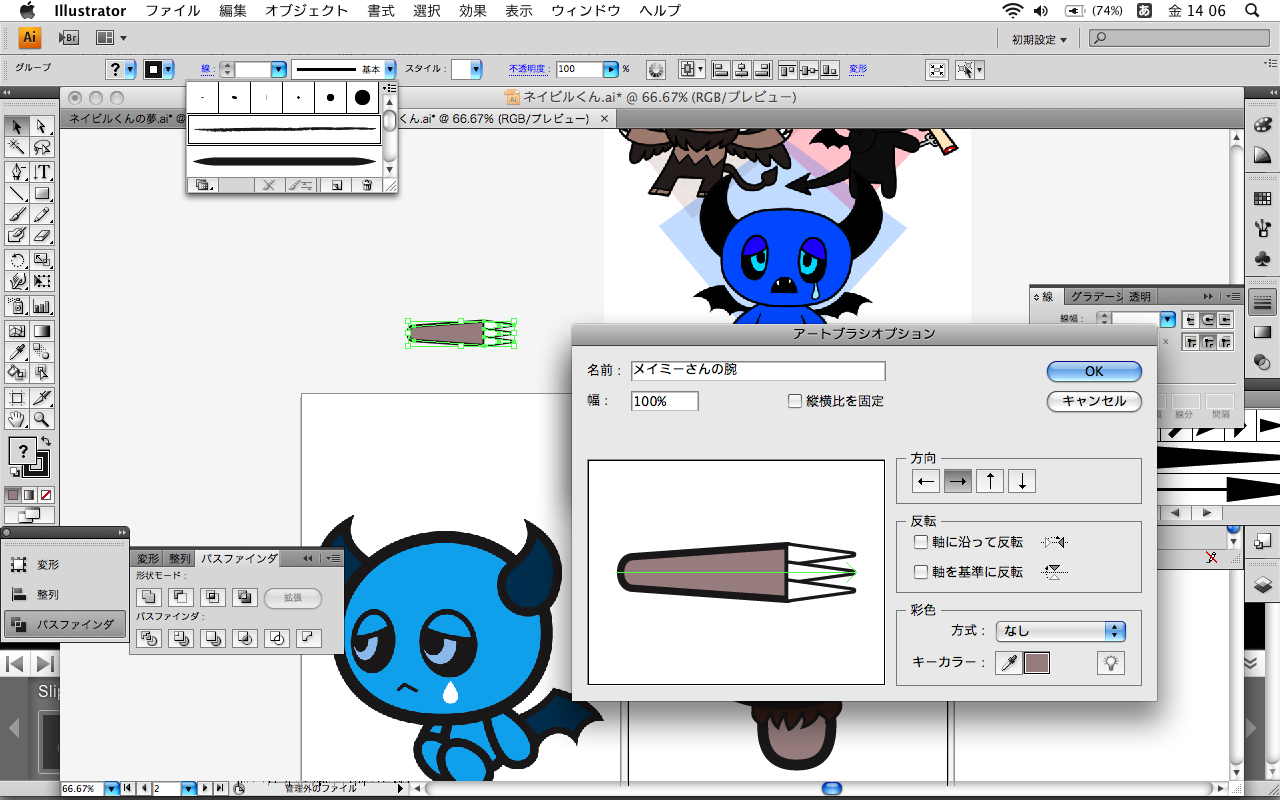
Task: Select the Pencil tool
Action: 42,214
